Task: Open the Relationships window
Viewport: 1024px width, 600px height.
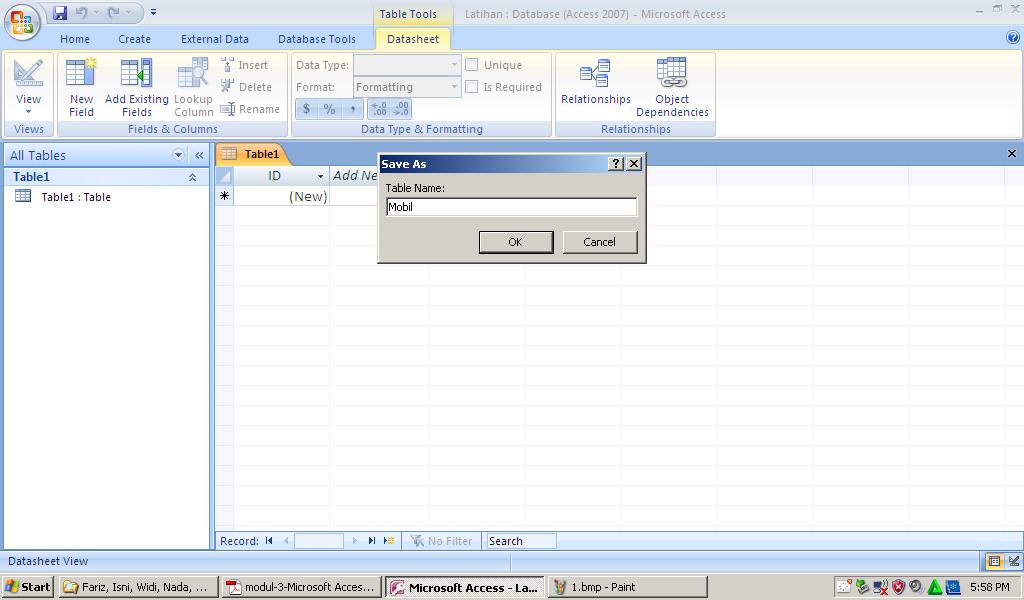Action: 595,85
